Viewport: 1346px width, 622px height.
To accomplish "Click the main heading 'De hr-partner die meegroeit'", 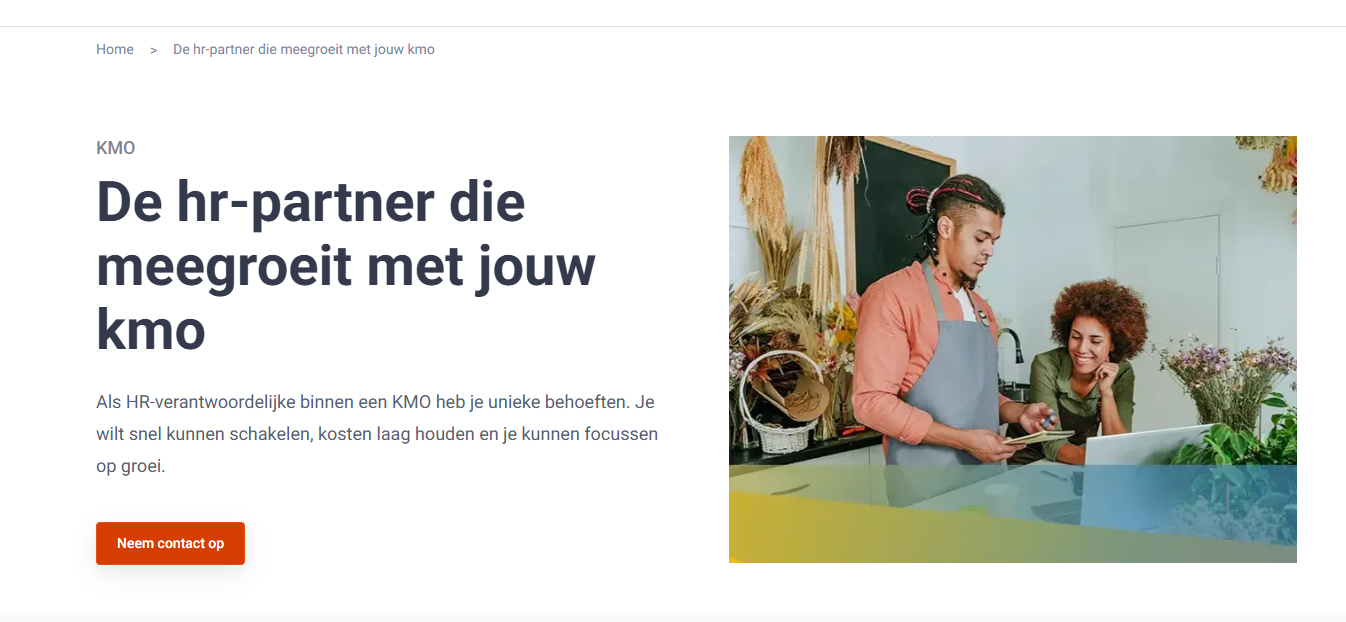I will (346, 265).
